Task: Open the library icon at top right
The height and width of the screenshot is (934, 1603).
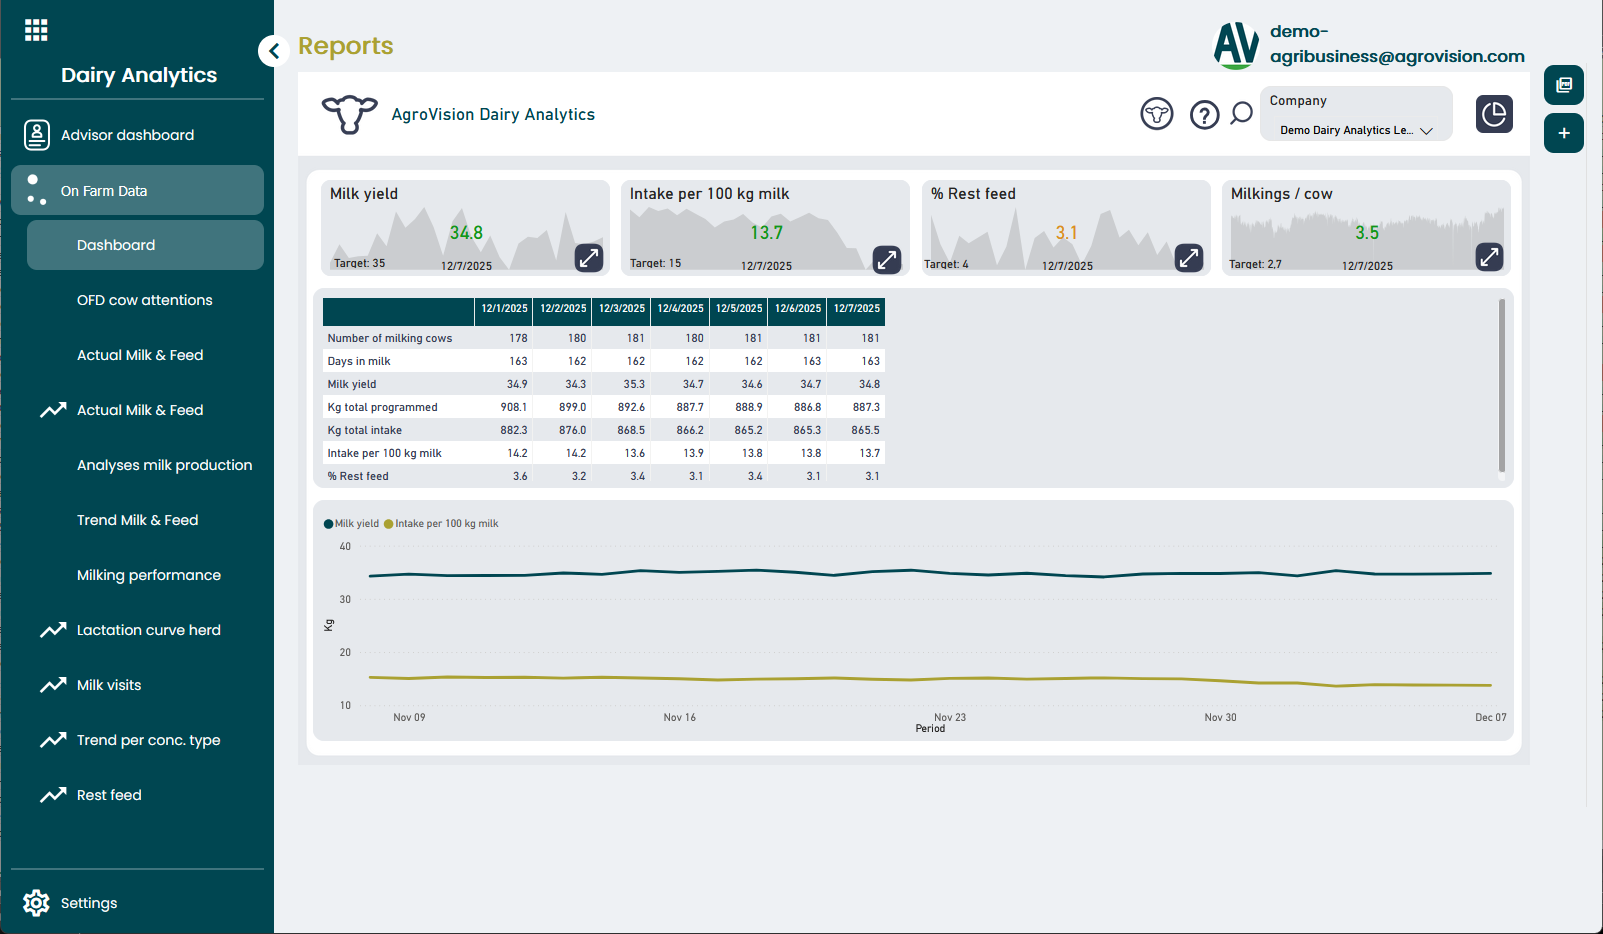Action: pyautogui.click(x=1563, y=85)
